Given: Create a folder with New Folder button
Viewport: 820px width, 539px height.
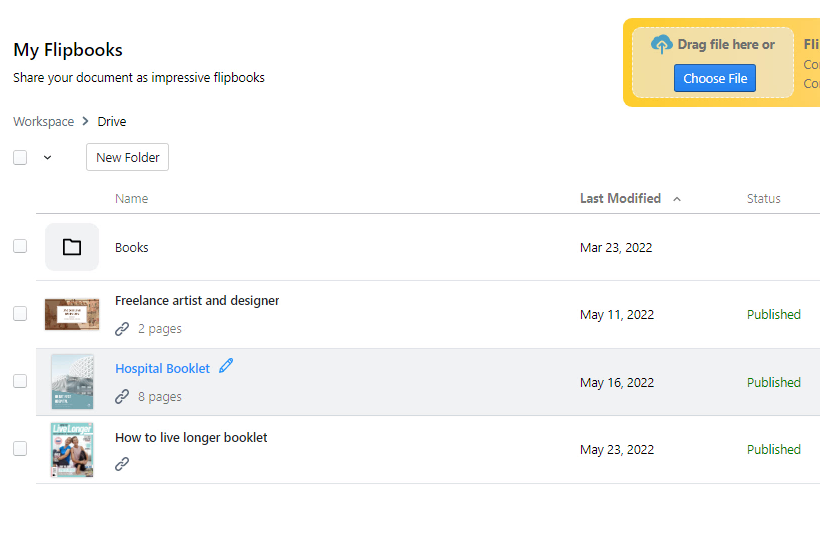Looking at the screenshot, I should (127, 157).
